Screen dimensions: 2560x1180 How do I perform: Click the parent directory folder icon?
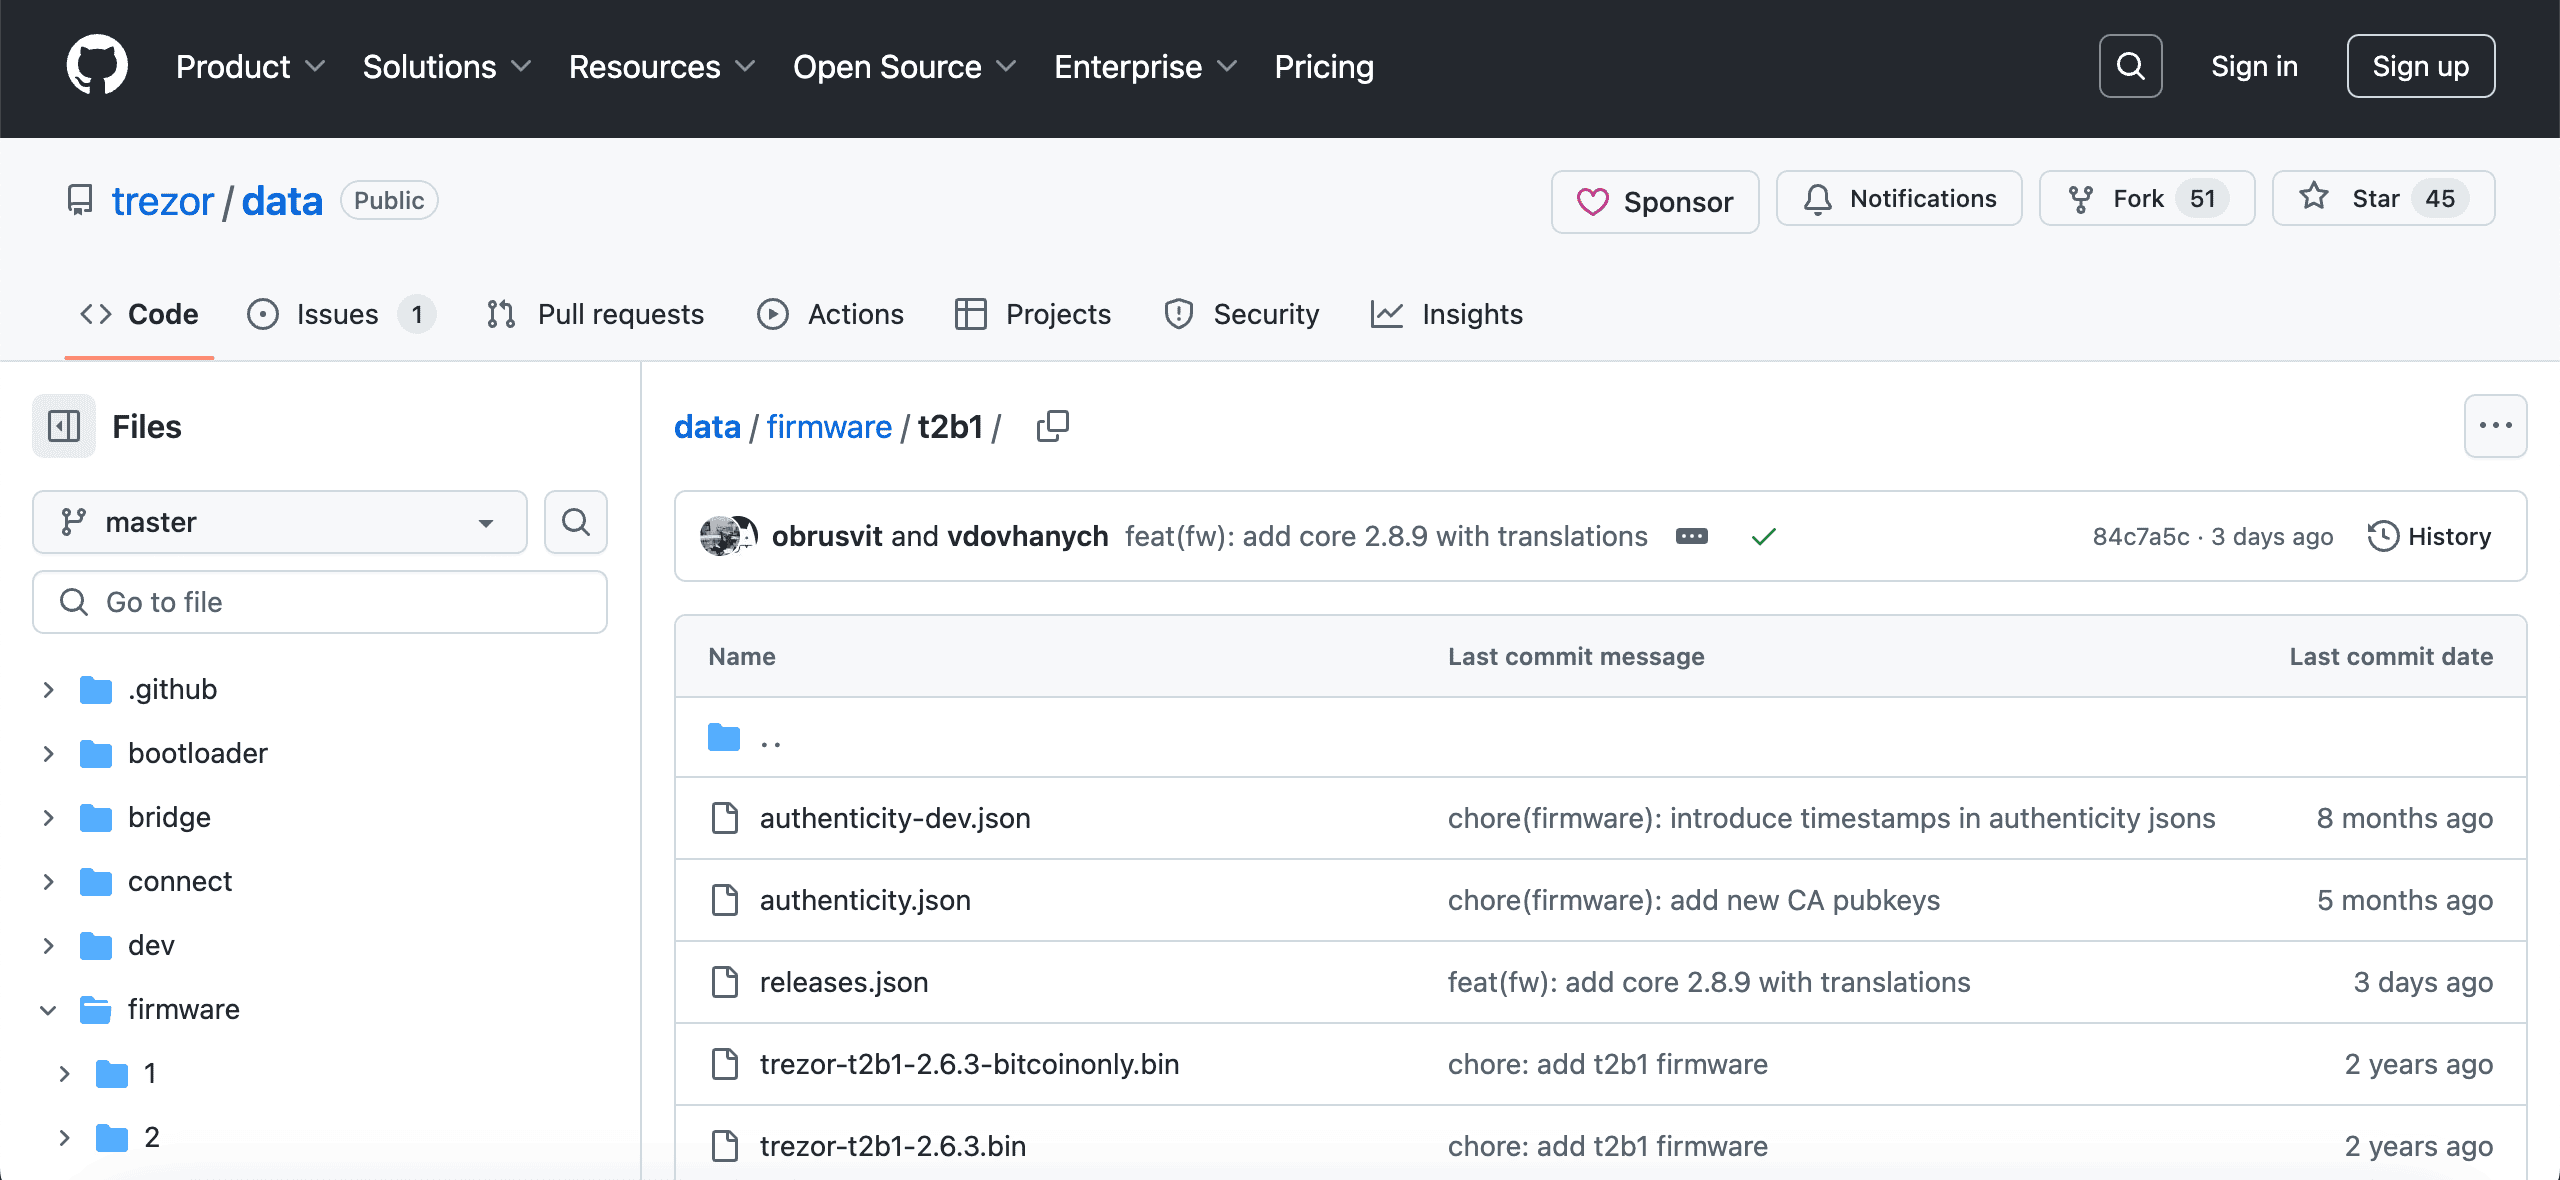pyautogui.click(x=724, y=738)
